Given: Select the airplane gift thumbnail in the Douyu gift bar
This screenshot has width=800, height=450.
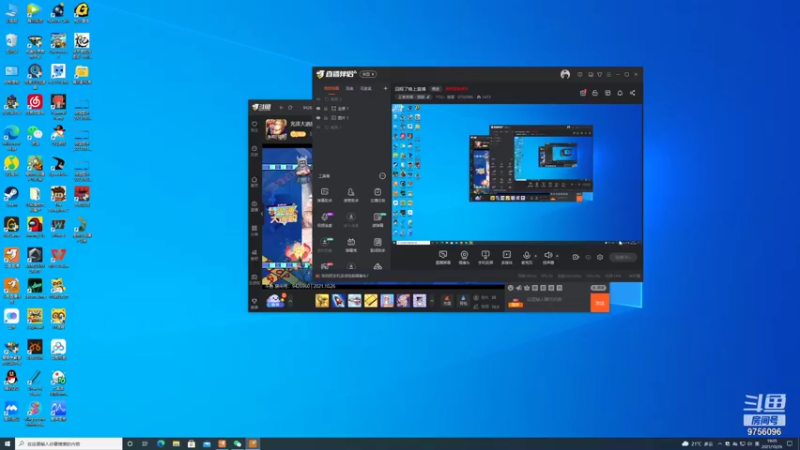Looking at the screenshot, I should pyautogui.click(x=355, y=301).
